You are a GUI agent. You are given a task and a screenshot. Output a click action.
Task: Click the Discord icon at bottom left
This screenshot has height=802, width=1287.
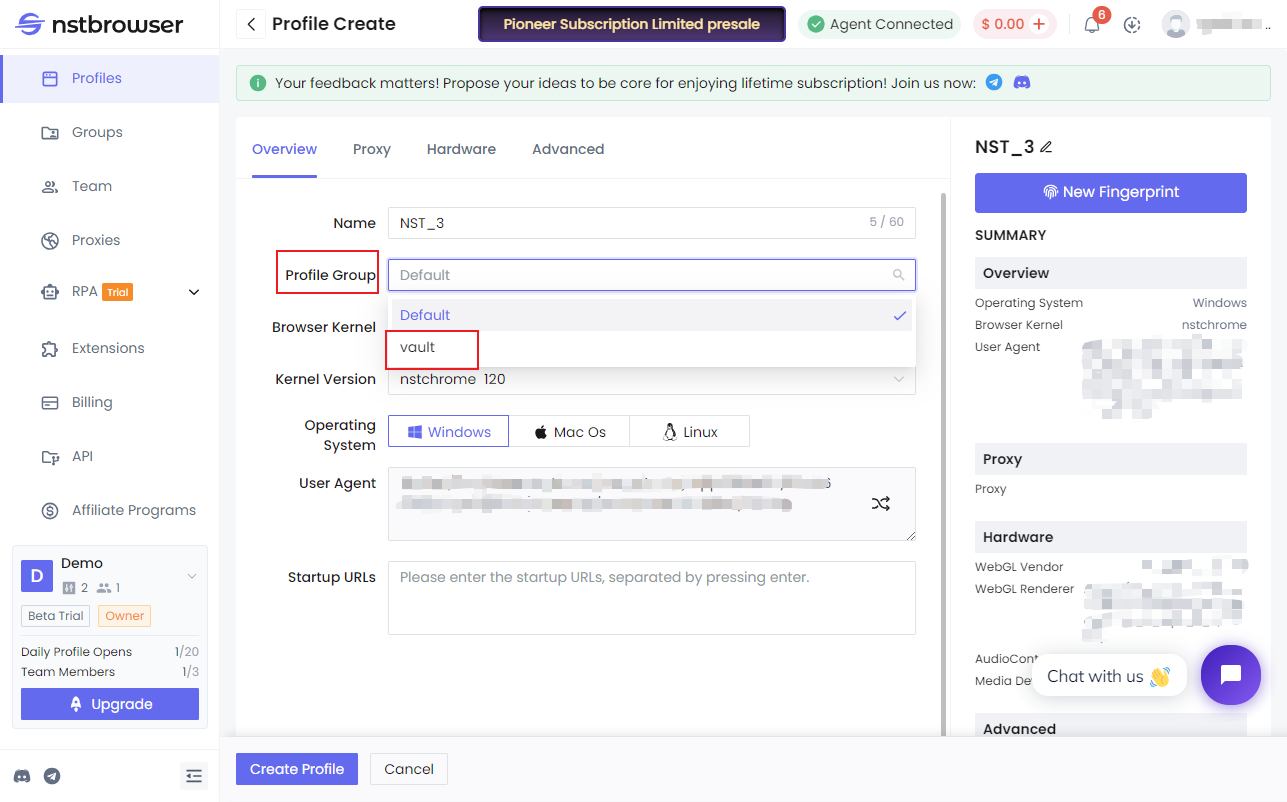point(22,776)
